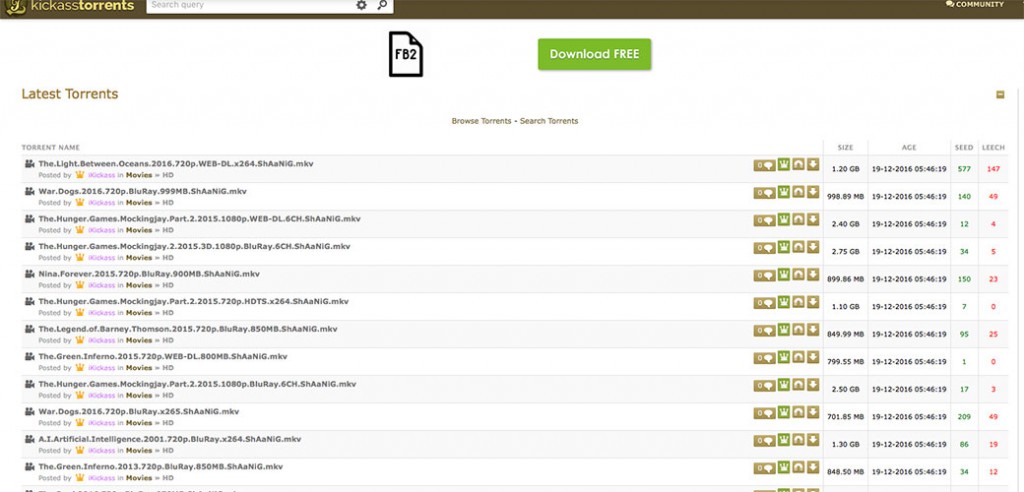Viewport: 1024px width, 492px height.
Task: Follow the Search Torrents link
Action: pyautogui.click(x=549, y=121)
